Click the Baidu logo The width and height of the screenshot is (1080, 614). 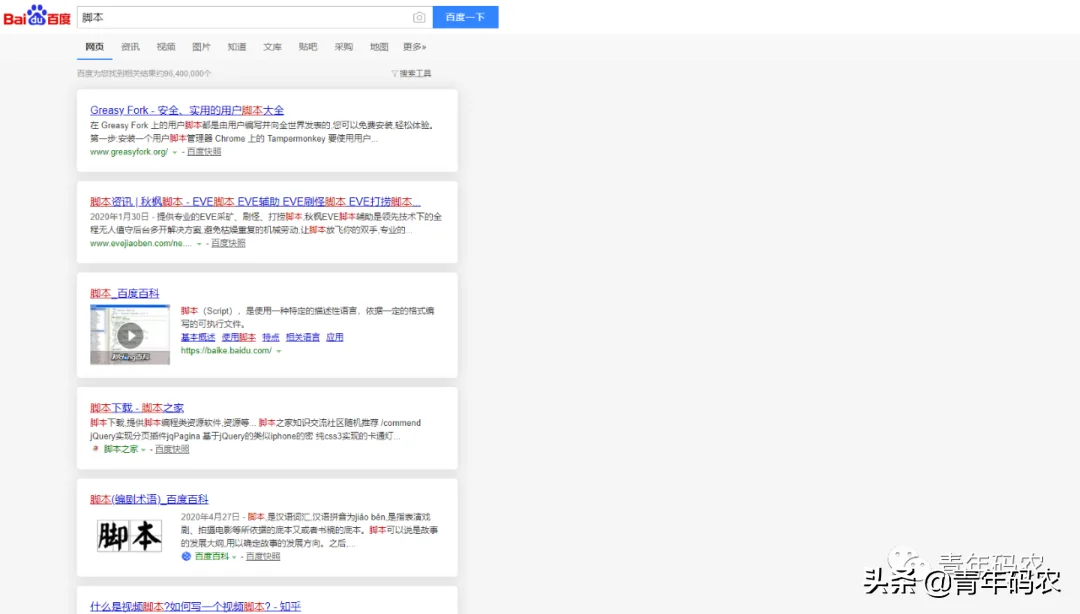[37, 17]
